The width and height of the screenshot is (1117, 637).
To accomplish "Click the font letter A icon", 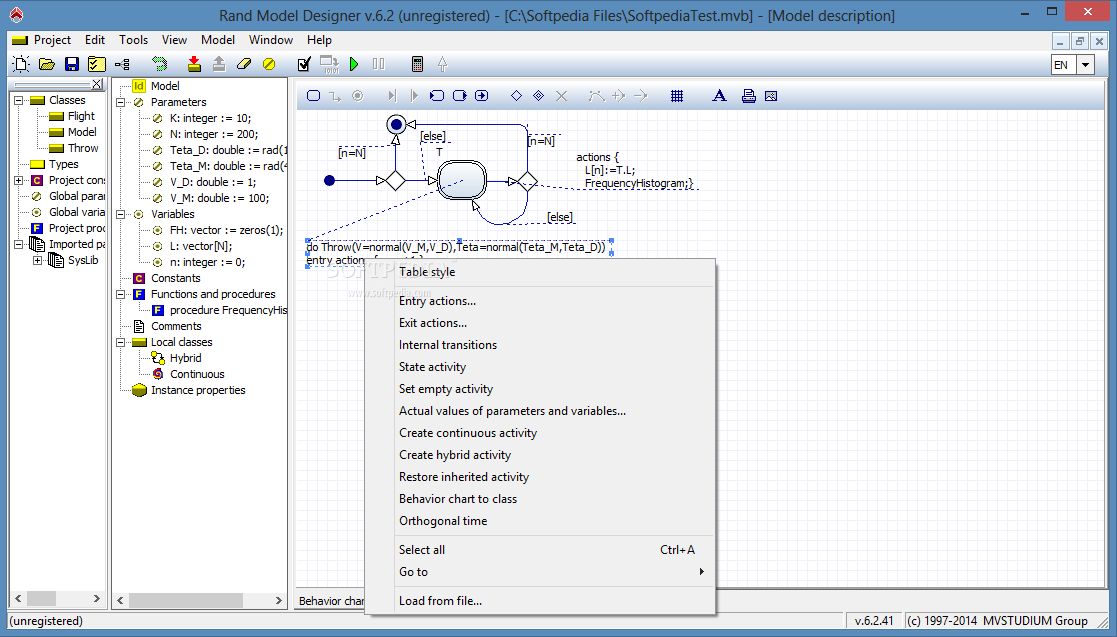I will click(719, 95).
